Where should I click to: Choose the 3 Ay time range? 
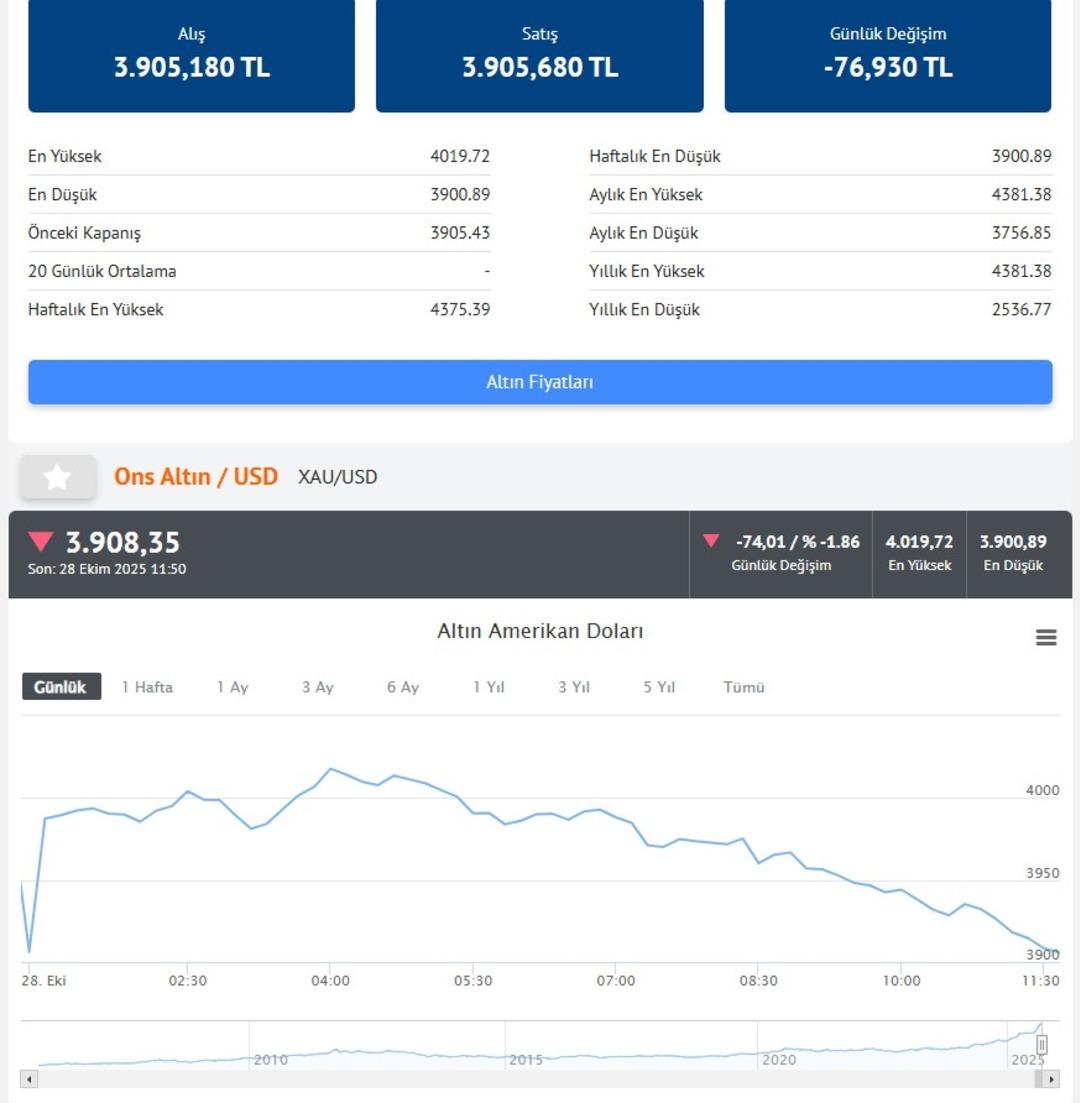click(x=318, y=687)
